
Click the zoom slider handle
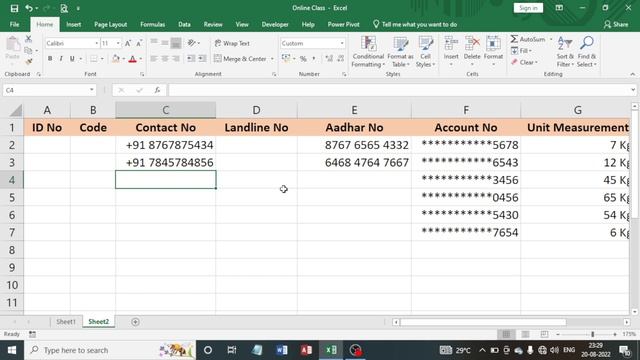pyautogui.click(x=593, y=334)
